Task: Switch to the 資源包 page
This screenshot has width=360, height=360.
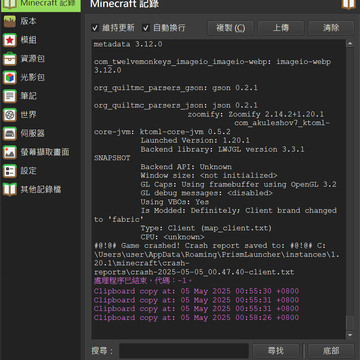Action: [40, 59]
